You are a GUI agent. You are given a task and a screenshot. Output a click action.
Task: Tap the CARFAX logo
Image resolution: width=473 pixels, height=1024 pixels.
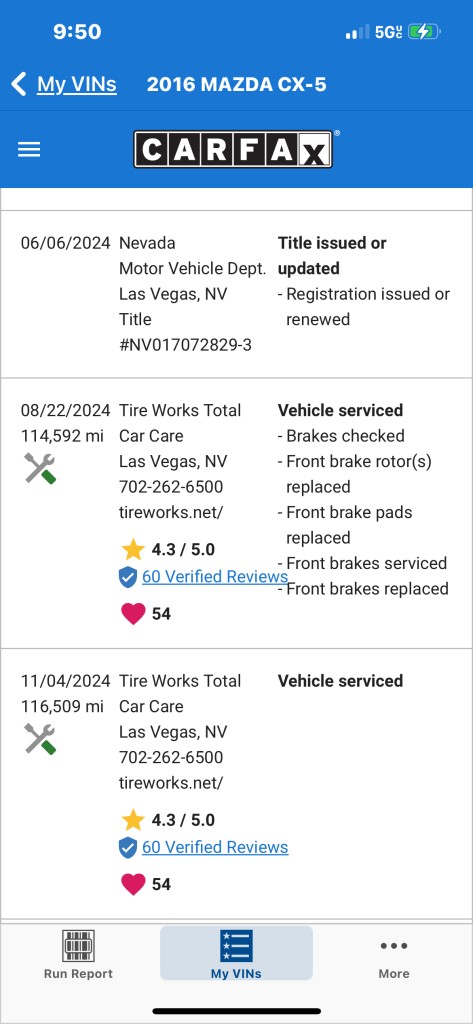coord(233,150)
